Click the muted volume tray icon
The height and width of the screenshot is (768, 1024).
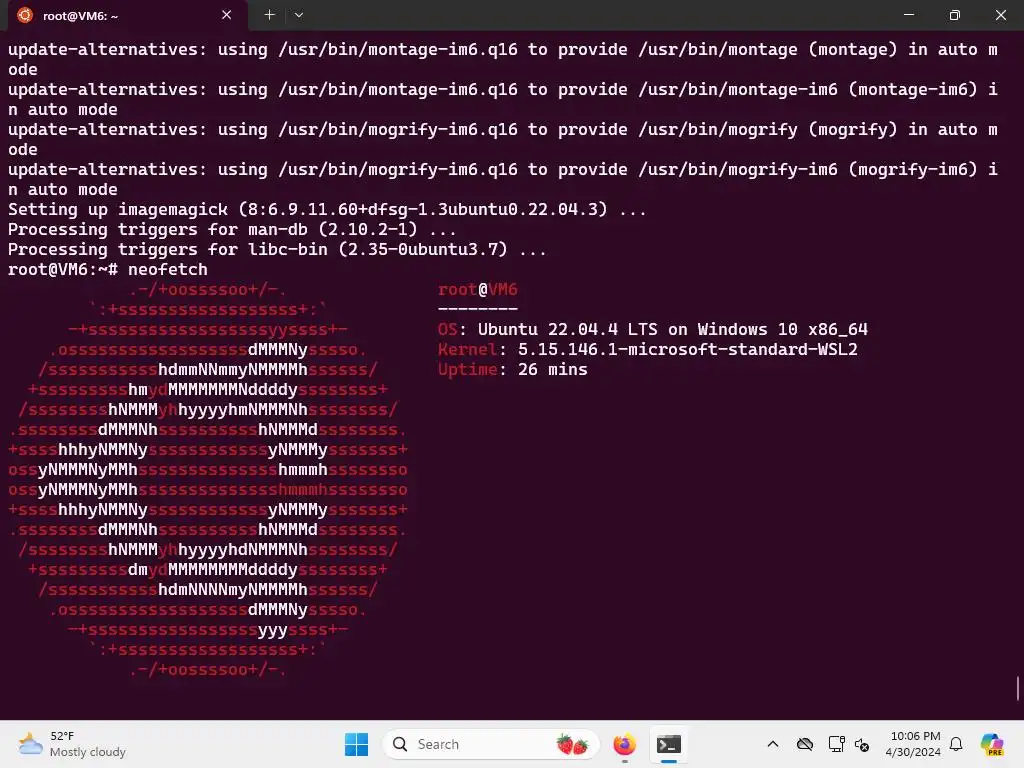pyautogui.click(x=862, y=744)
